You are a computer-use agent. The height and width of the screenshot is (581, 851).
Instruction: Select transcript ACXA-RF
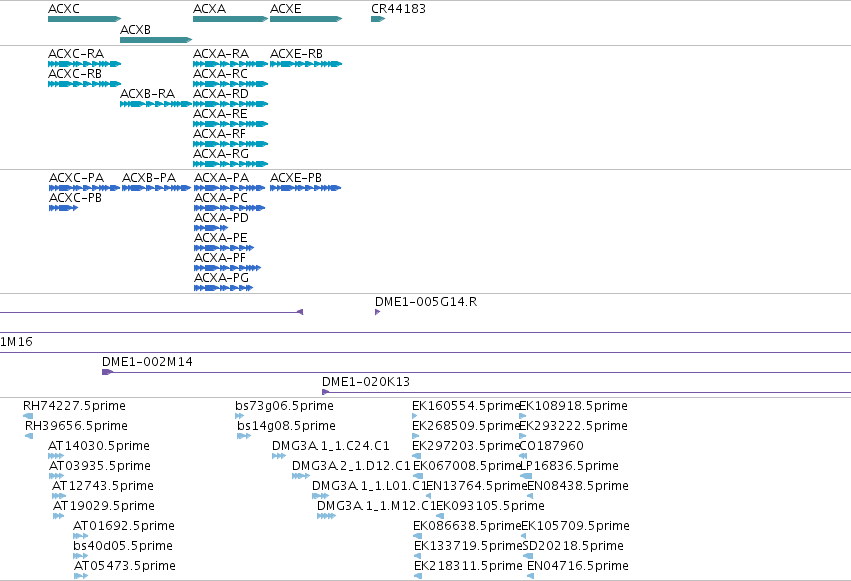point(230,144)
